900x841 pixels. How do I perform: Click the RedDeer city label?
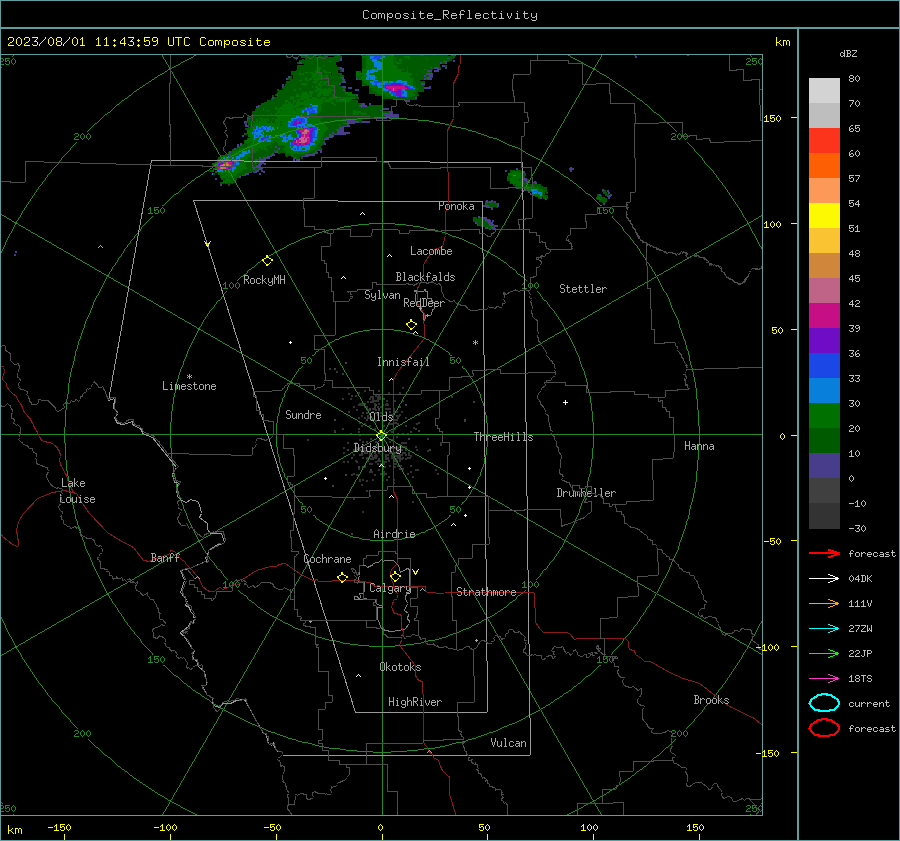point(424,303)
